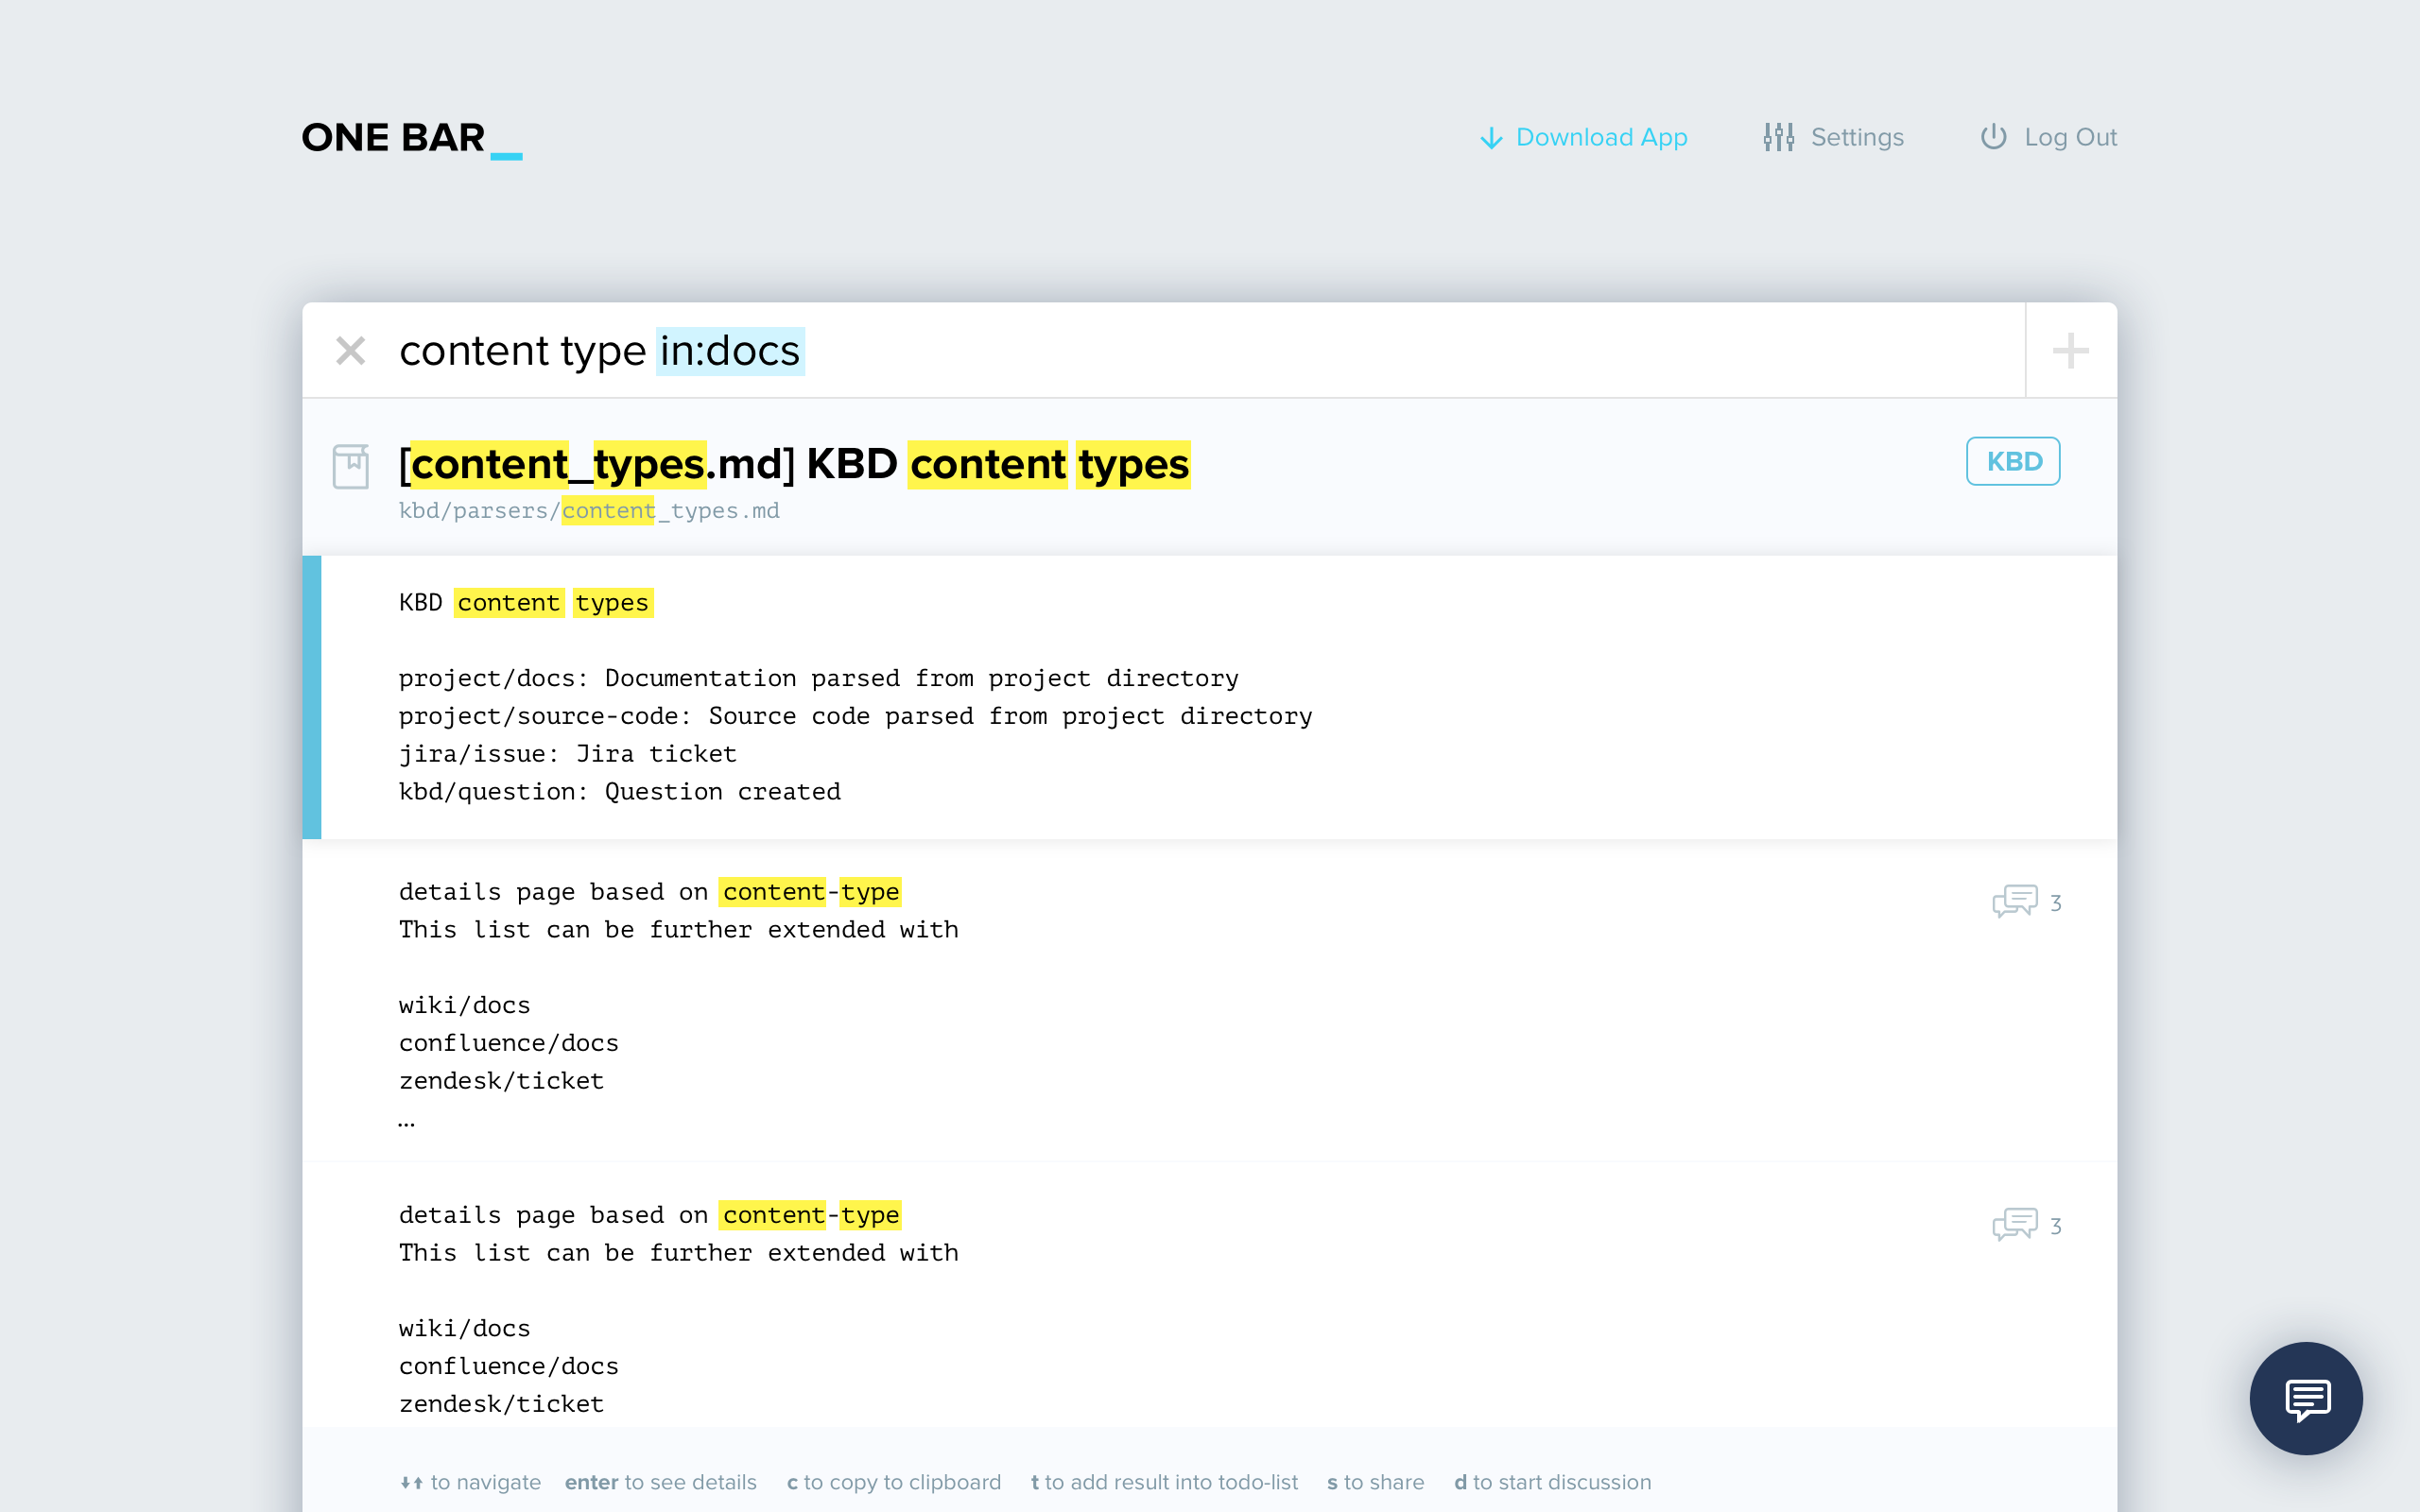Screen dimensions: 2420x1512
Task: Click the Settings sliders icon
Action: (1778, 137)
